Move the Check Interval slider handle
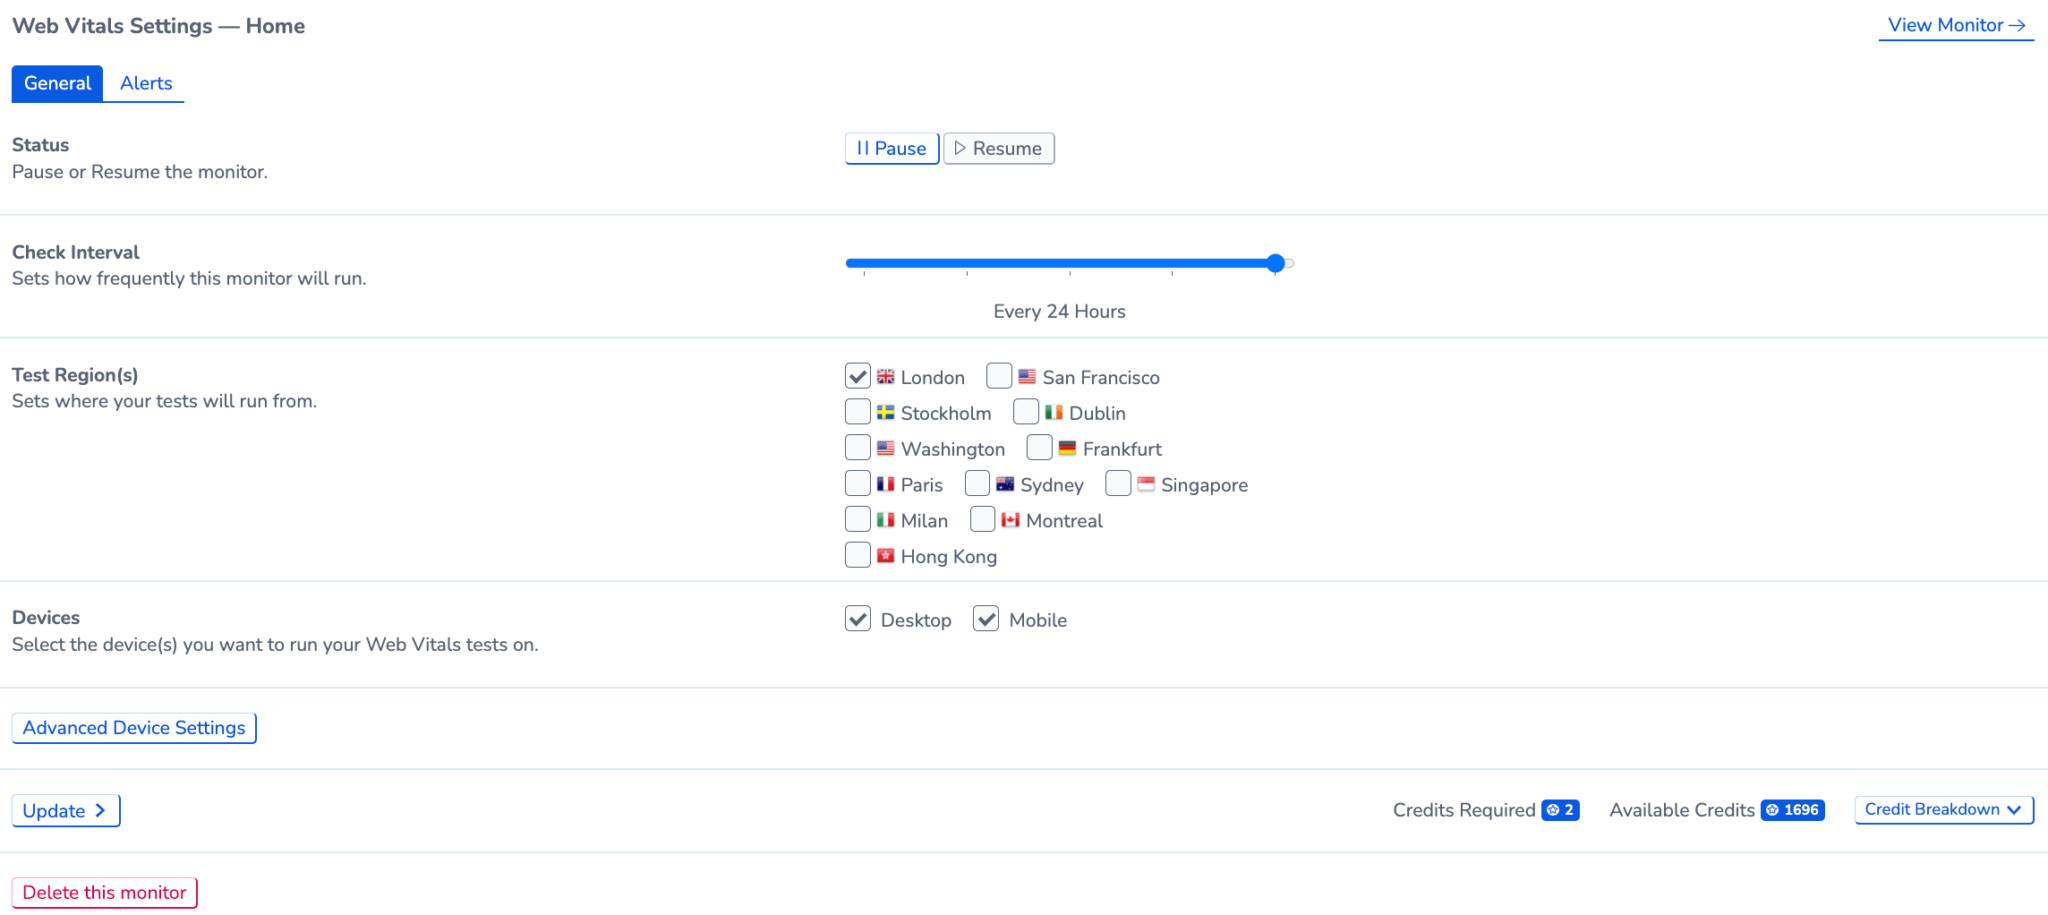 (1275, 263)
